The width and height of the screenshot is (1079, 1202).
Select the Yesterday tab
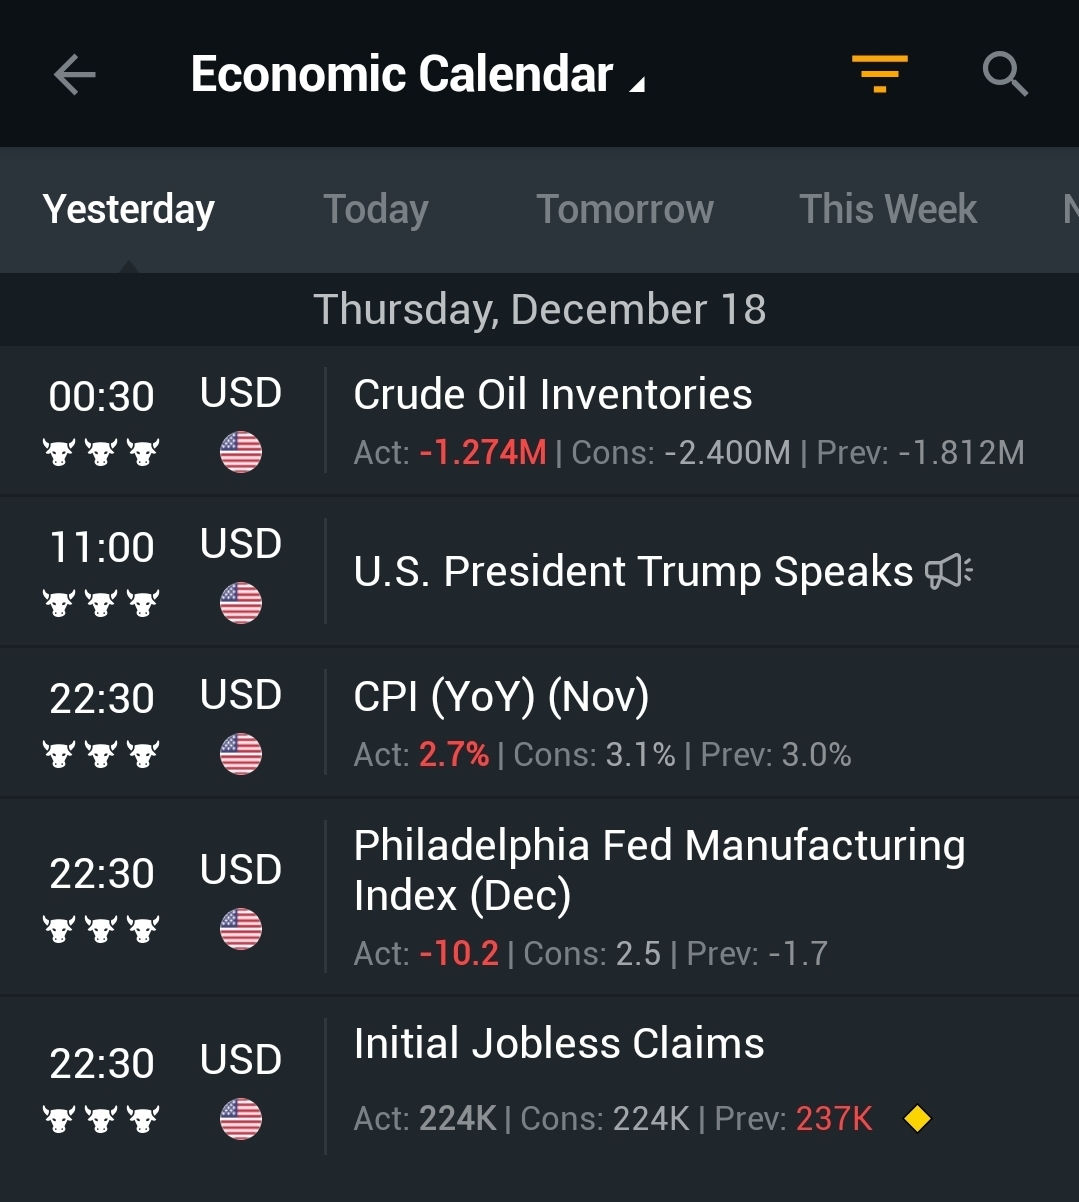point(128,209)
